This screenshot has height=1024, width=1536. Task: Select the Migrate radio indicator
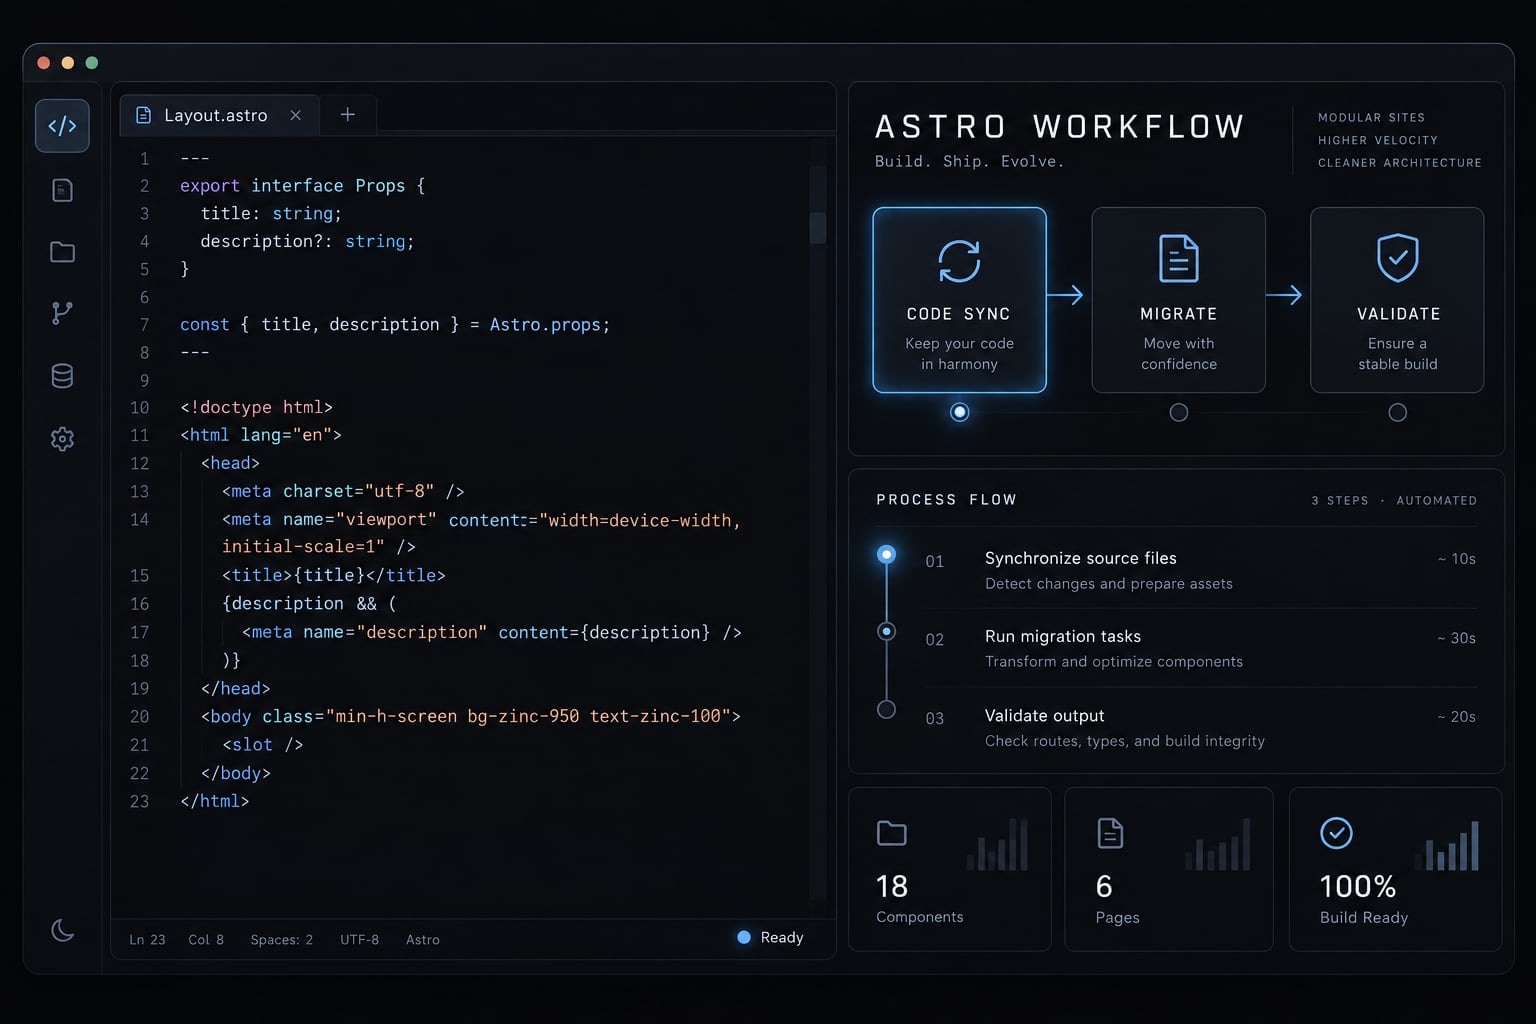click(1179, 413)
